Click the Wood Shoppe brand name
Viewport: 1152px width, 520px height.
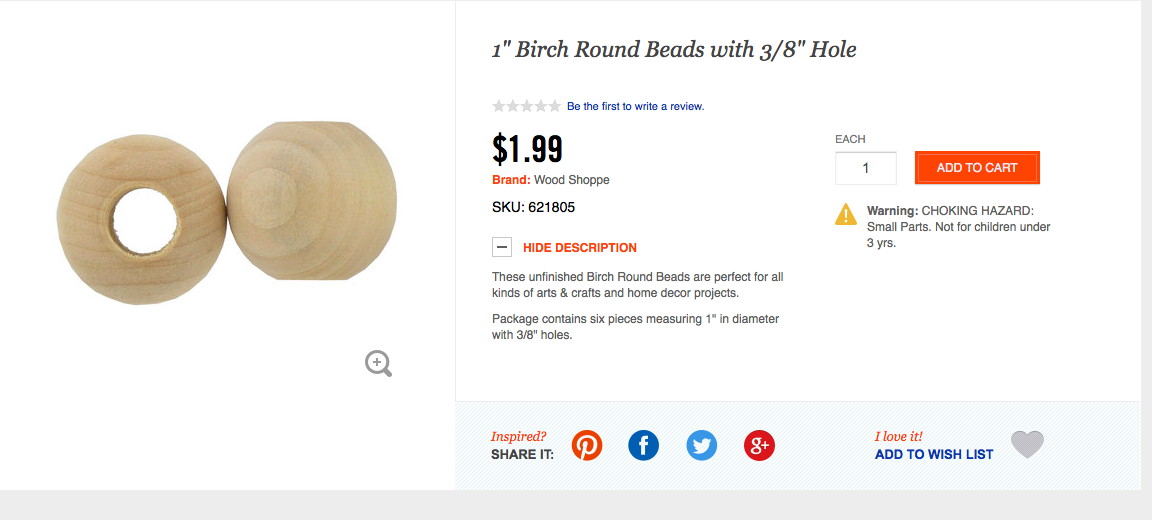[572, 180]
